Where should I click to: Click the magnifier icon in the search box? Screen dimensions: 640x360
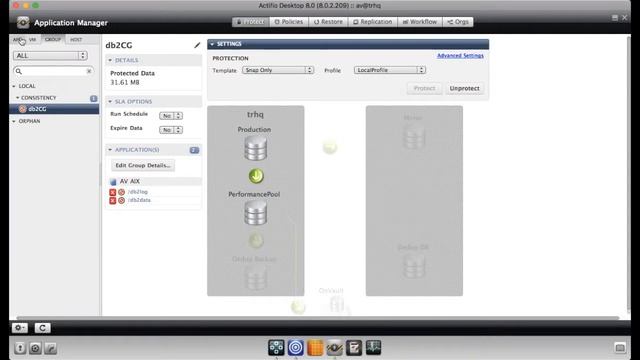click(18, 71)
